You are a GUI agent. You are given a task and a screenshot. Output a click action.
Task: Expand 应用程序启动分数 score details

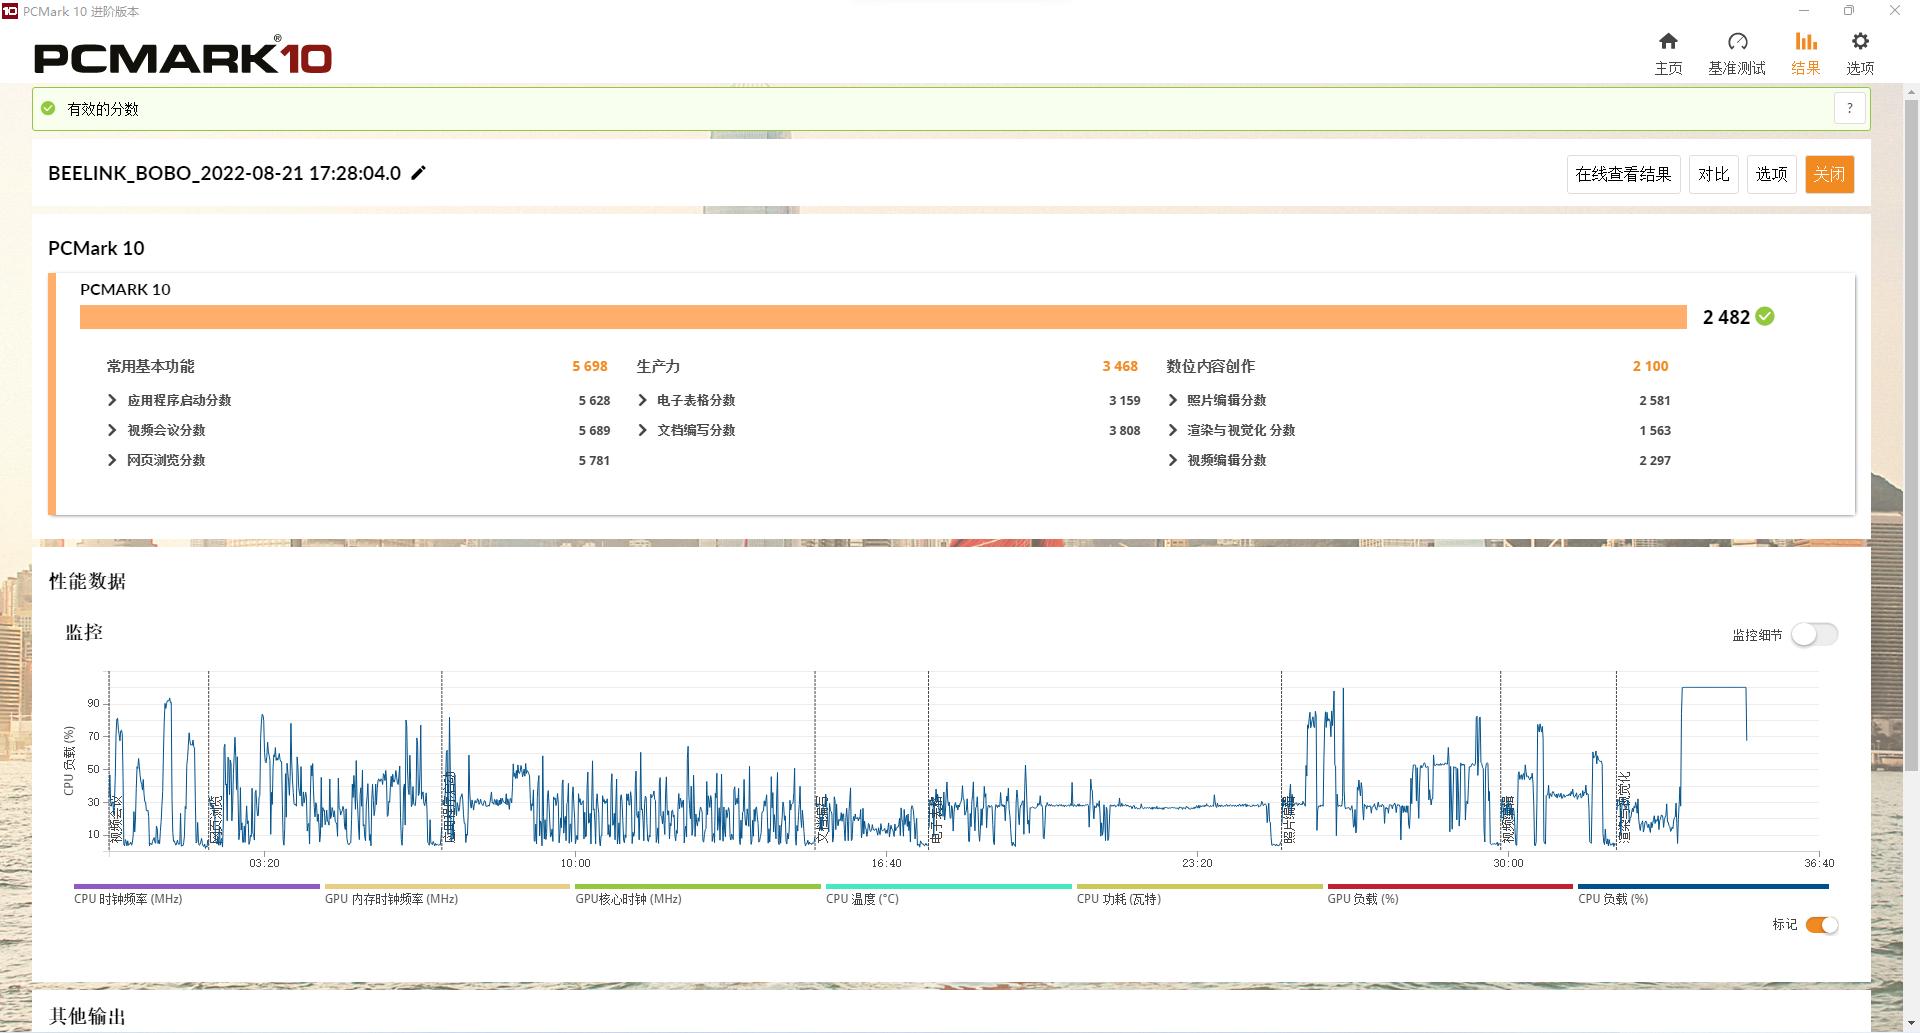coord(112,400)
